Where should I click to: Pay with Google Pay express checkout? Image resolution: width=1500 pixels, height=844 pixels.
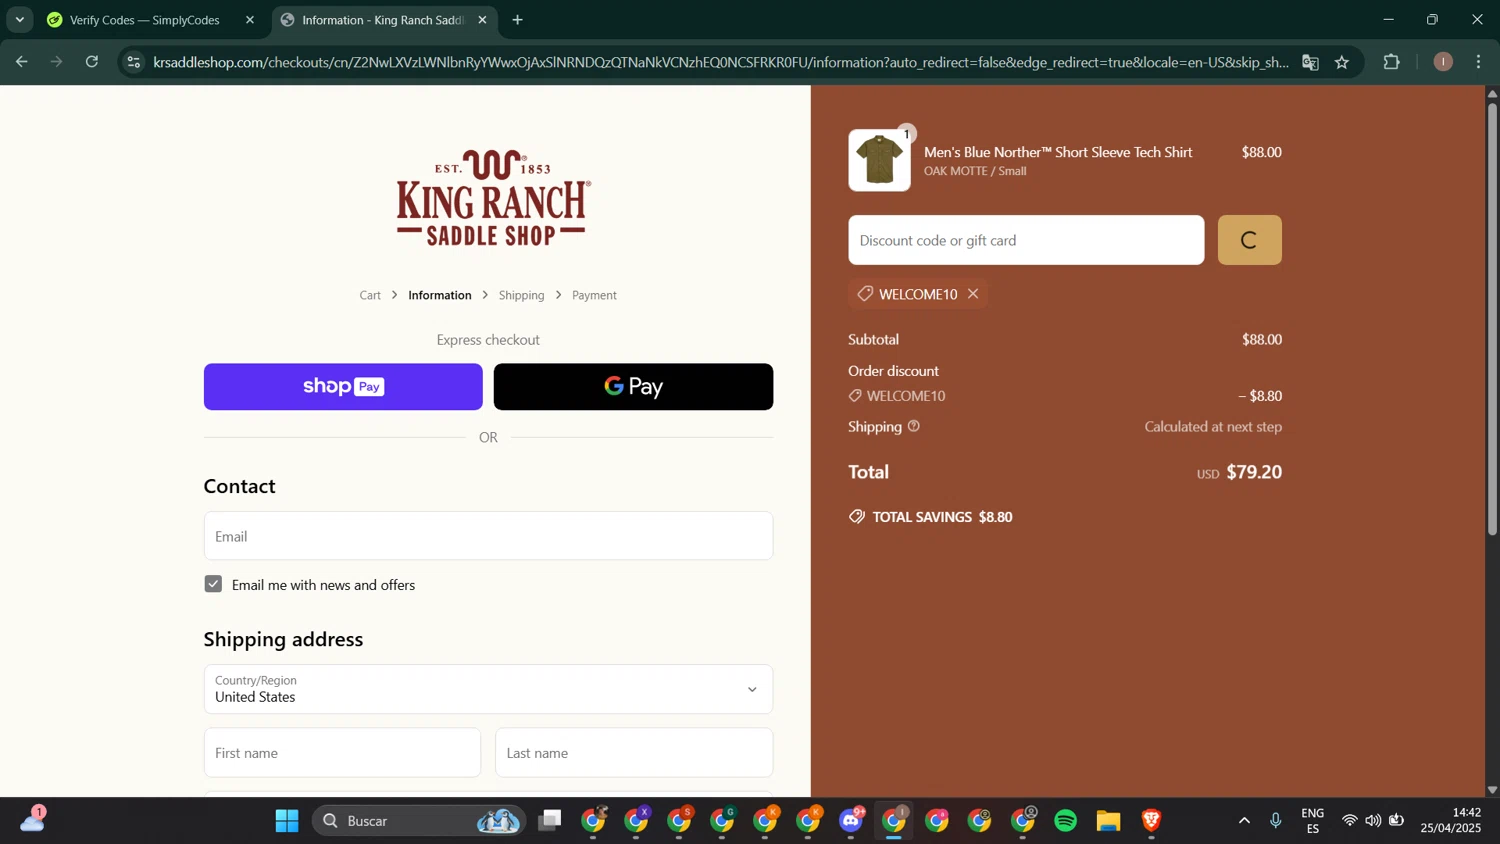click(x=633, y=387)
